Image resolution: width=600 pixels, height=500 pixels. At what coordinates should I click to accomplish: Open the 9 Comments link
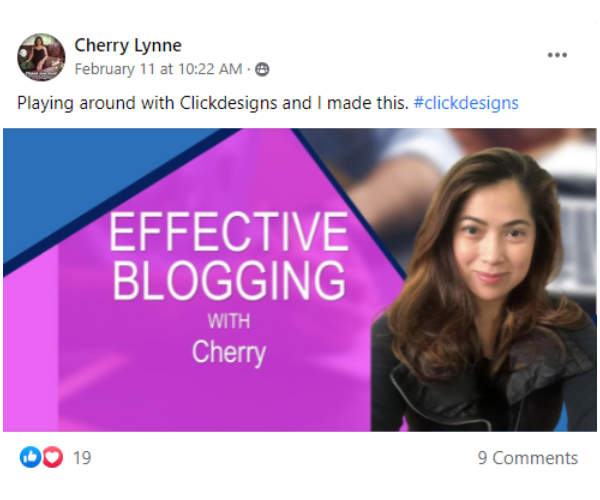point(528,458)
